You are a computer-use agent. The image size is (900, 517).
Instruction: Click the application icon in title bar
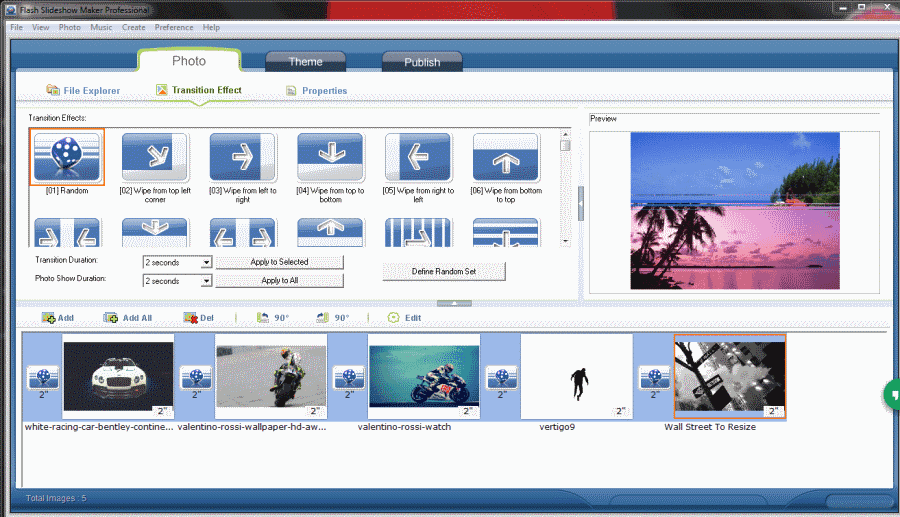11,10
